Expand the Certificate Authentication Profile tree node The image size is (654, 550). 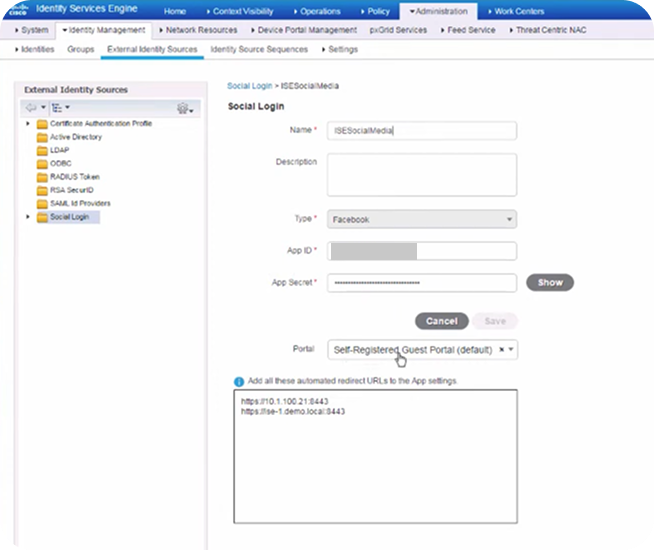[x=28, y=123]
